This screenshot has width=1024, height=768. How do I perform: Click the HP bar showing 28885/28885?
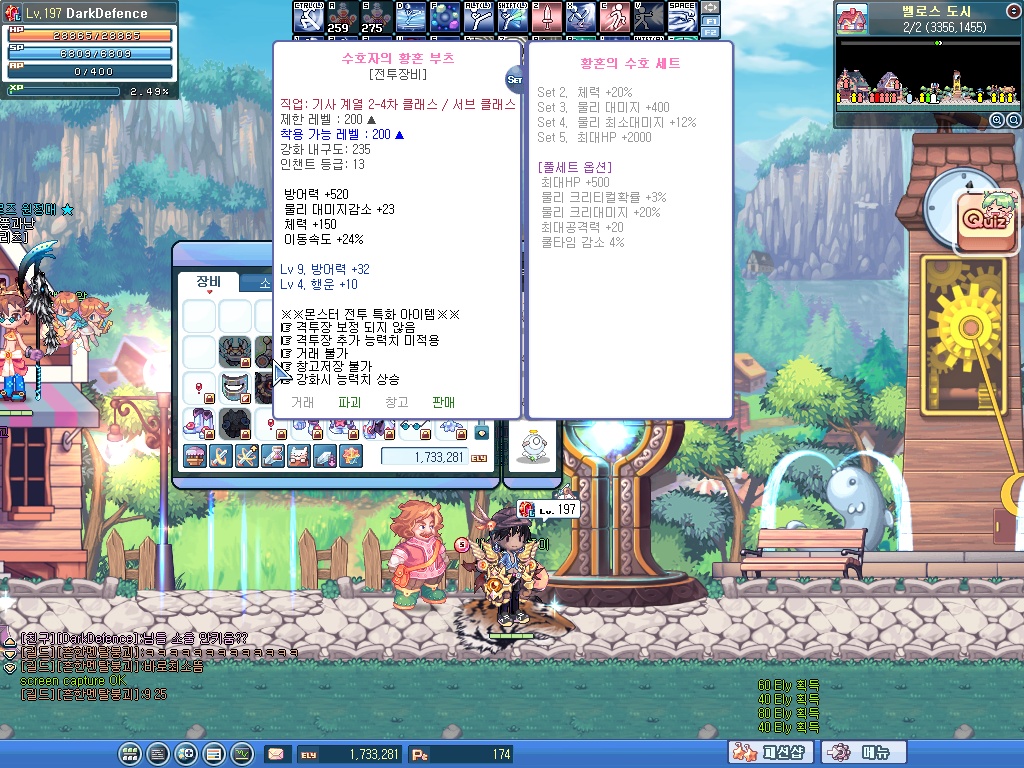pyautogui.click(x=90, y=35)
